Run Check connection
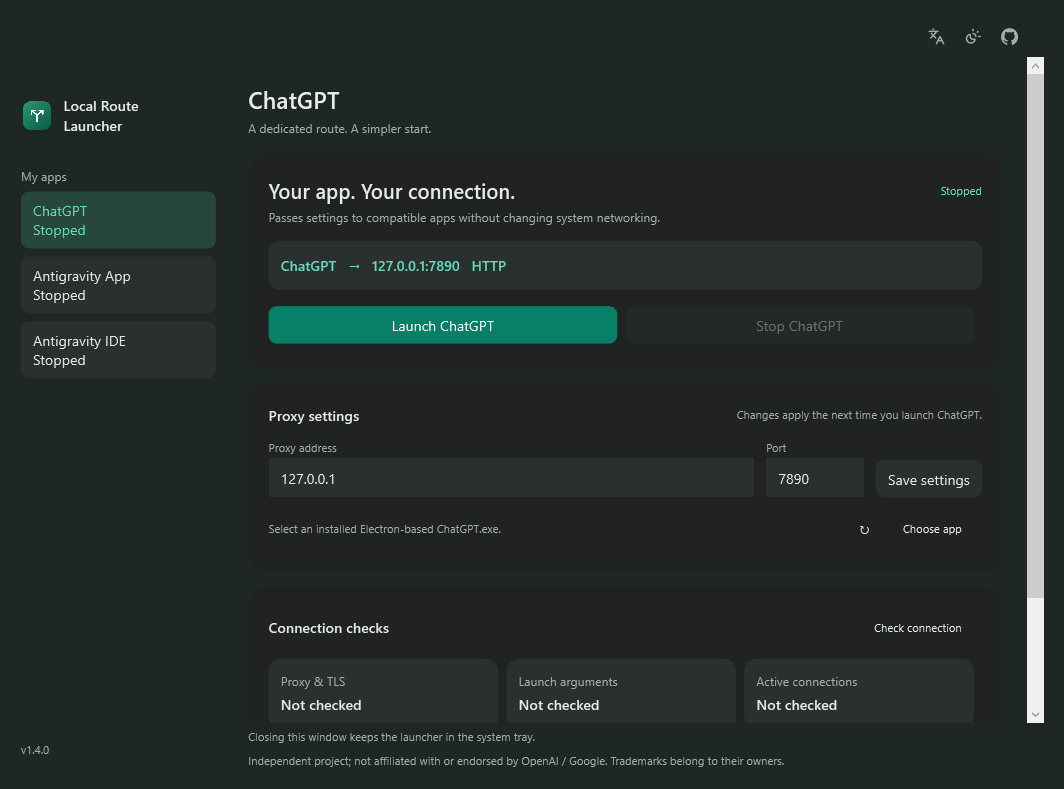Viewport: 1064px width, 789px height. 917,628
